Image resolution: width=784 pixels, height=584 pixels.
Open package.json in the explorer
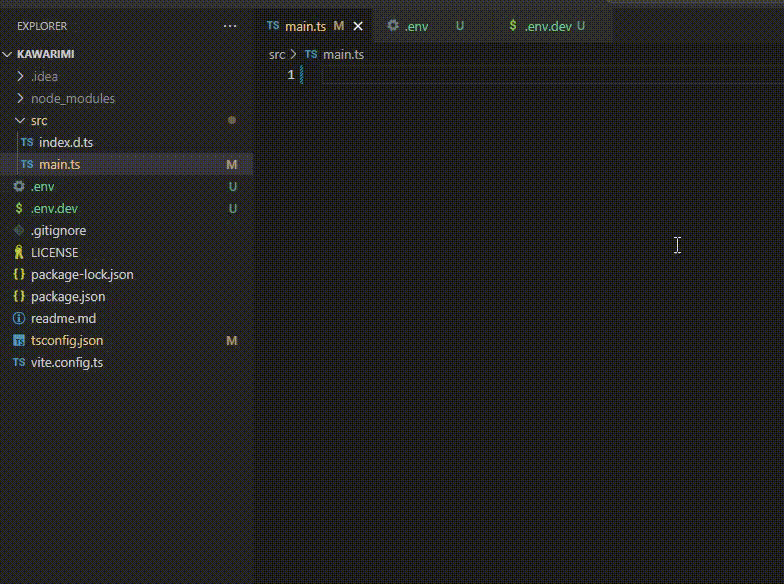tap(126, 296)
